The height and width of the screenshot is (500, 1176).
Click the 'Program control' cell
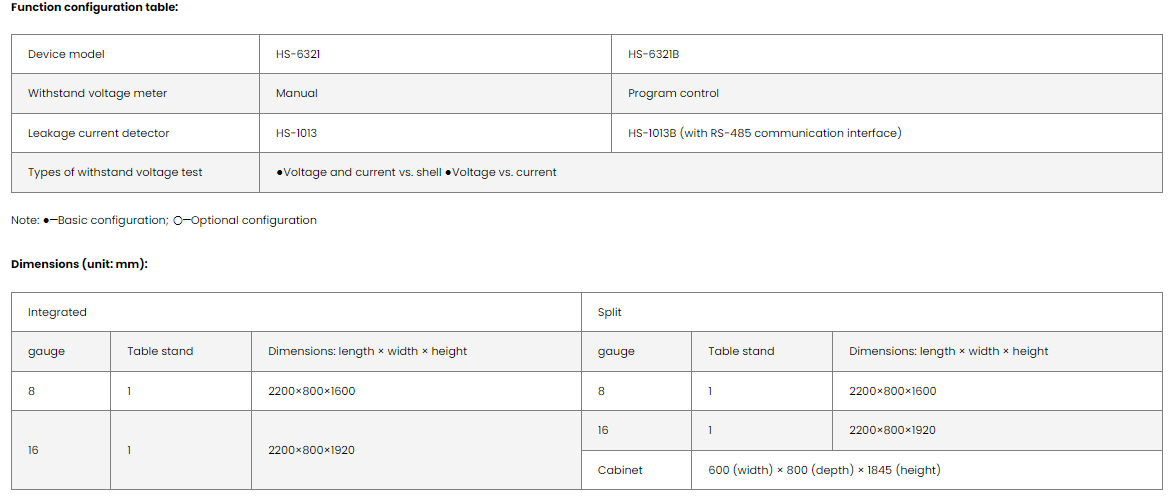(x=673, y=93)
